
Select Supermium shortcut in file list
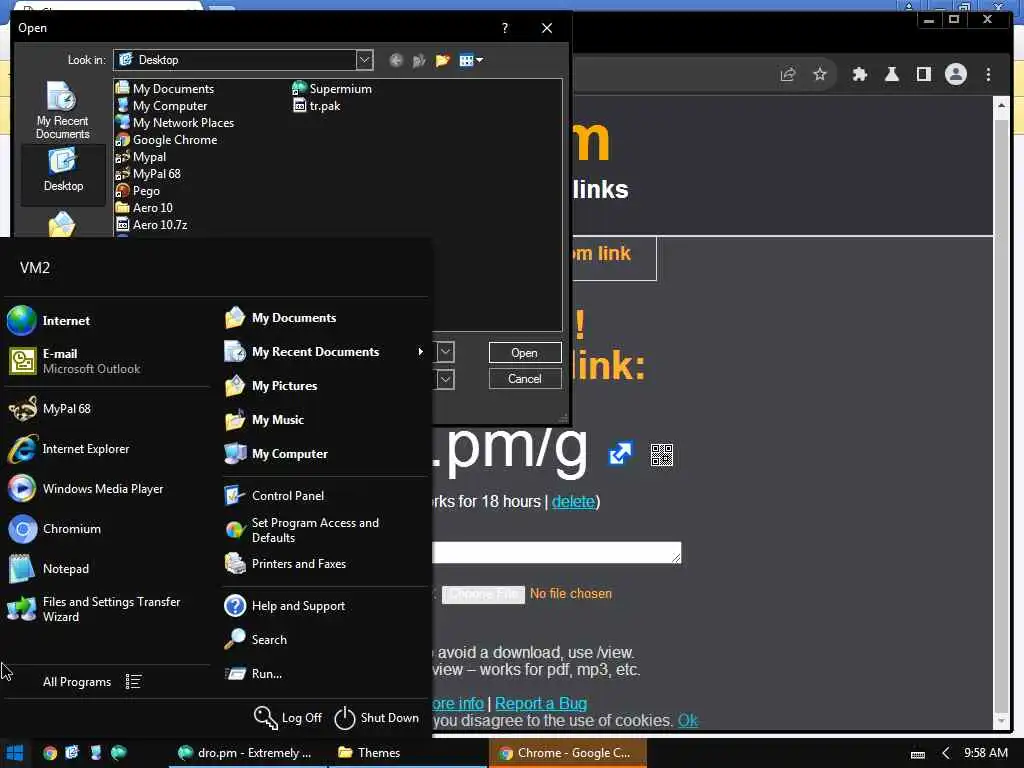332,89
